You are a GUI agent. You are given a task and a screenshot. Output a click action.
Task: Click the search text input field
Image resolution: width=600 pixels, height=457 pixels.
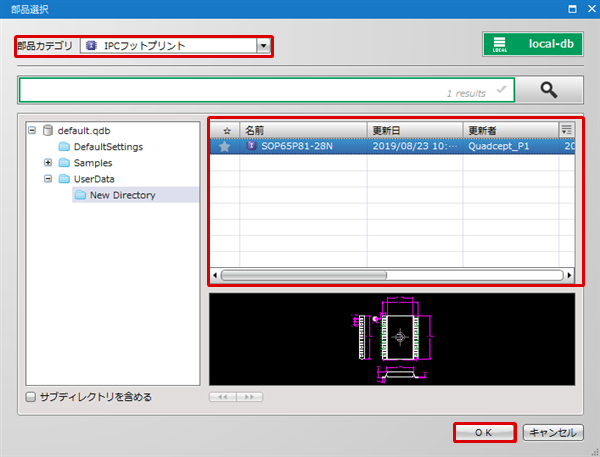[267, 90]
